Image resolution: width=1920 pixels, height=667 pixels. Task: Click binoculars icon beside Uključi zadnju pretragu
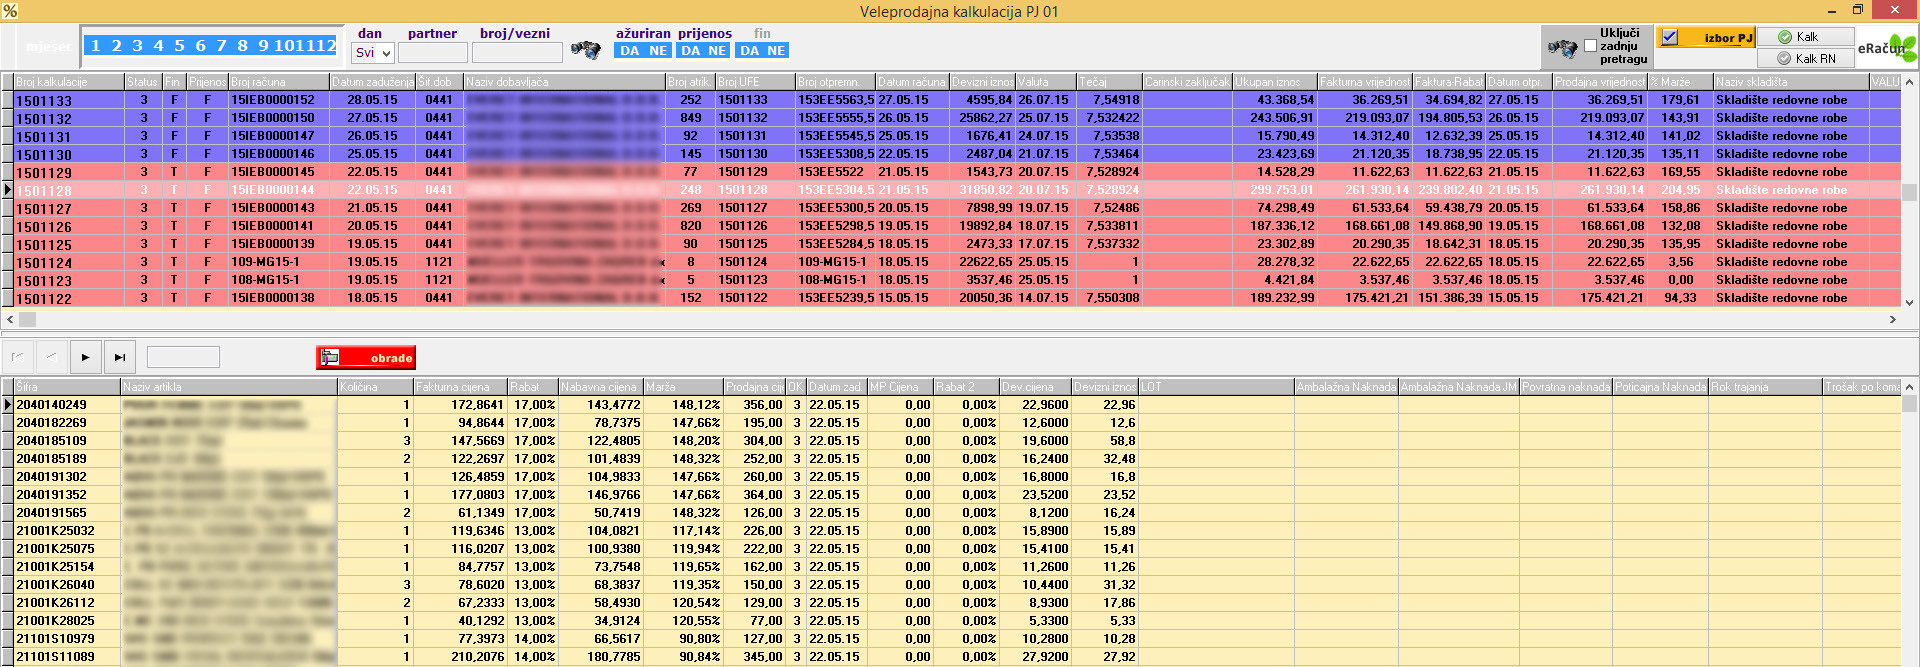[1562, 47]
